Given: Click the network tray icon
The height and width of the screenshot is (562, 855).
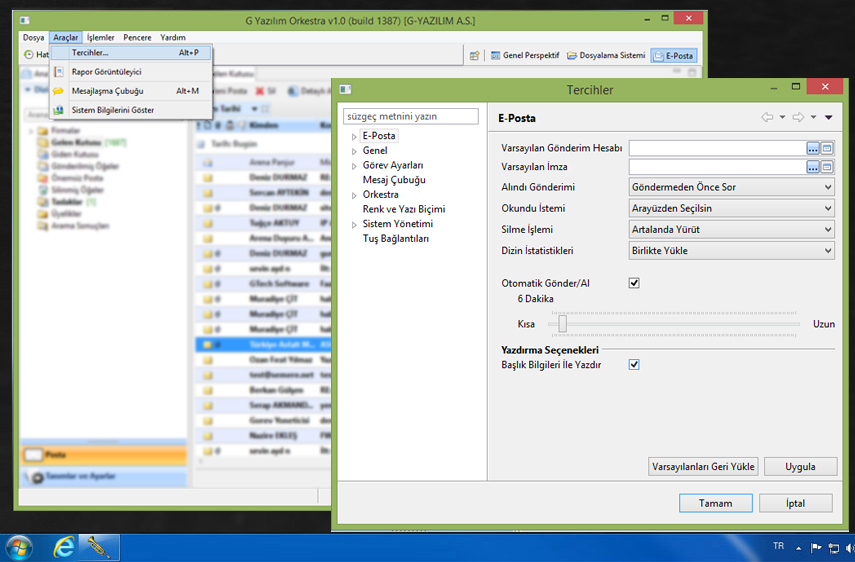Looking at the screenshot, I should tap(833, 548).
